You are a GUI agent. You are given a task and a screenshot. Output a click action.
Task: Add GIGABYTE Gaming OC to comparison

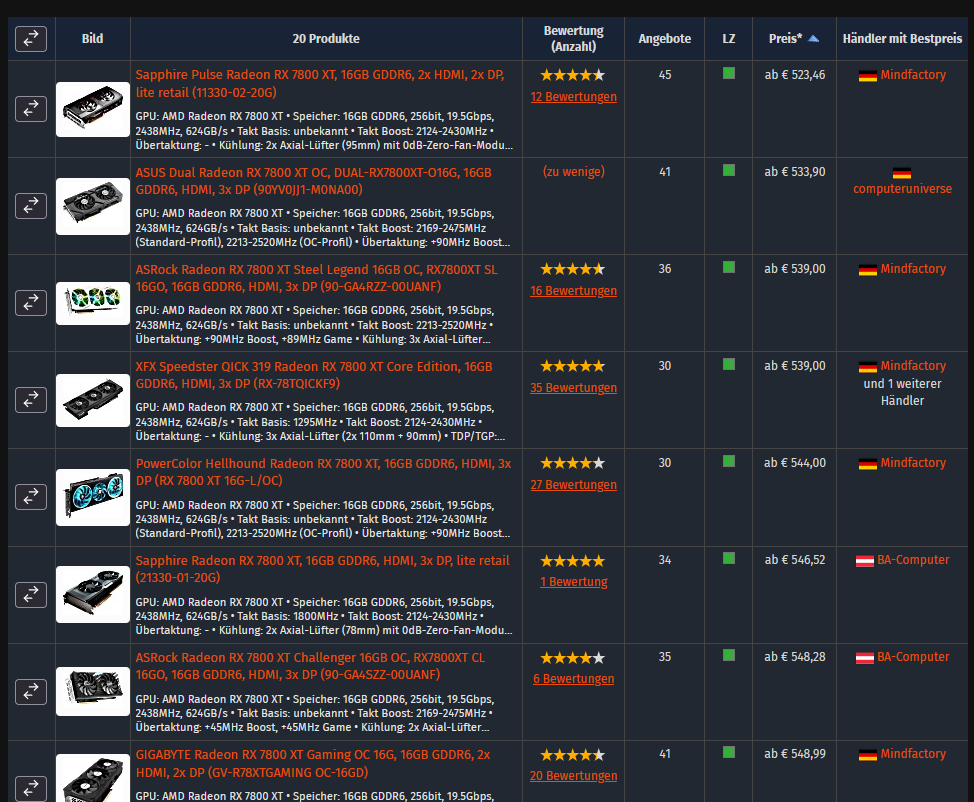tap(31, 788)
